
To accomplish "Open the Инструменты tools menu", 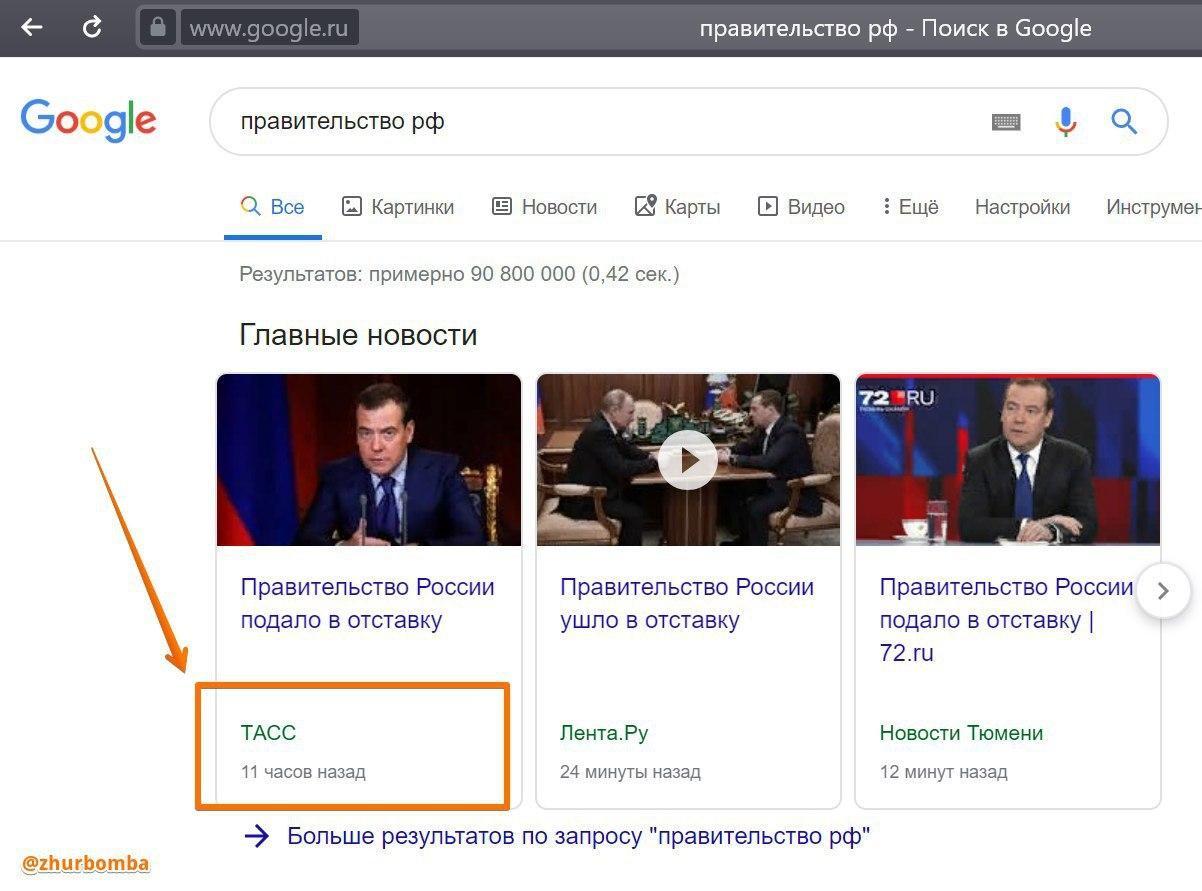I will (x=1154, y=207).
